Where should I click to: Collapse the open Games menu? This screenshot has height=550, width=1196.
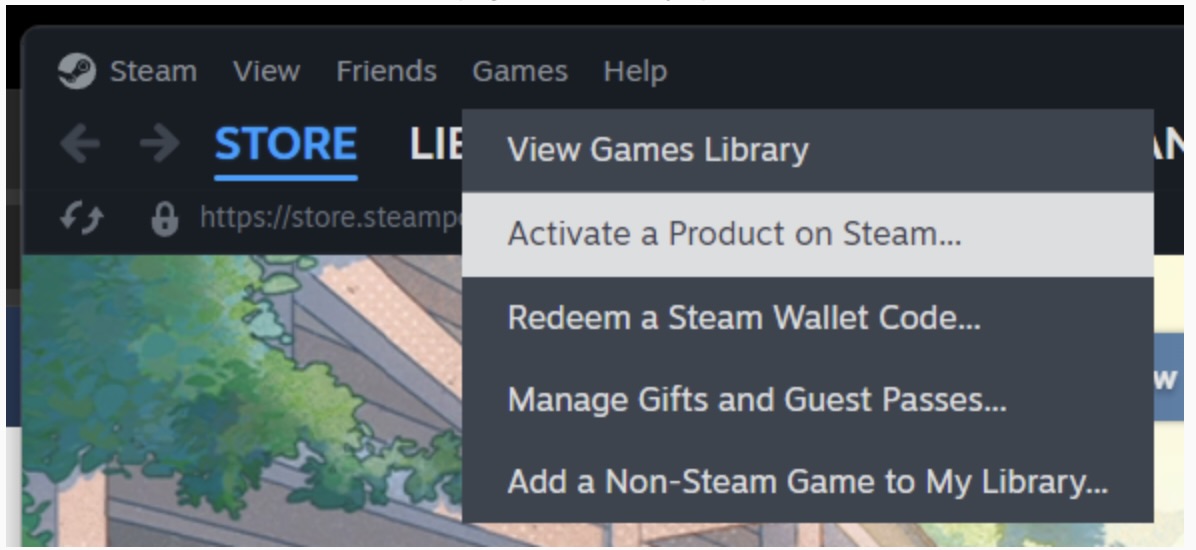point(519,72)
